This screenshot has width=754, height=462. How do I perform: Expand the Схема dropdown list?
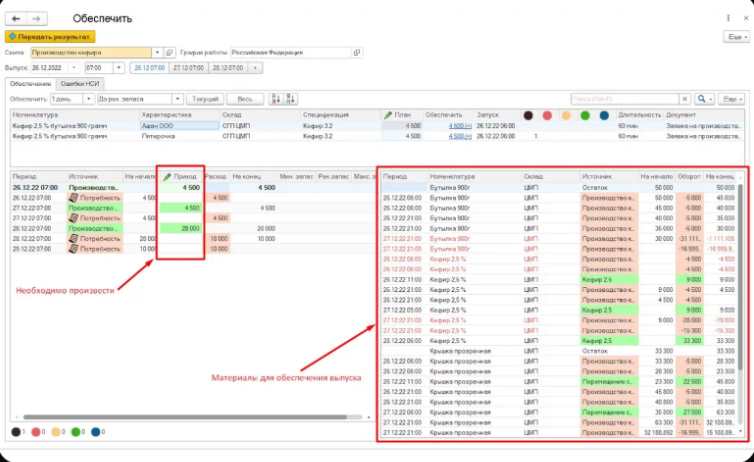click(155, 52)
